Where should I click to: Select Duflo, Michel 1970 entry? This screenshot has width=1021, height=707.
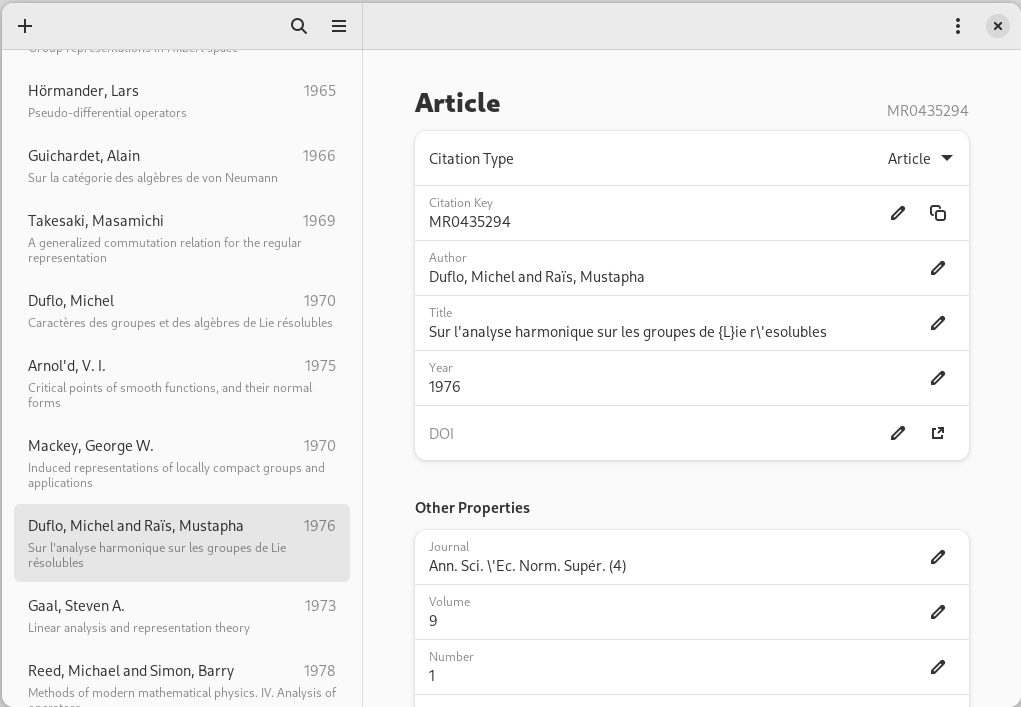[182, 311]
